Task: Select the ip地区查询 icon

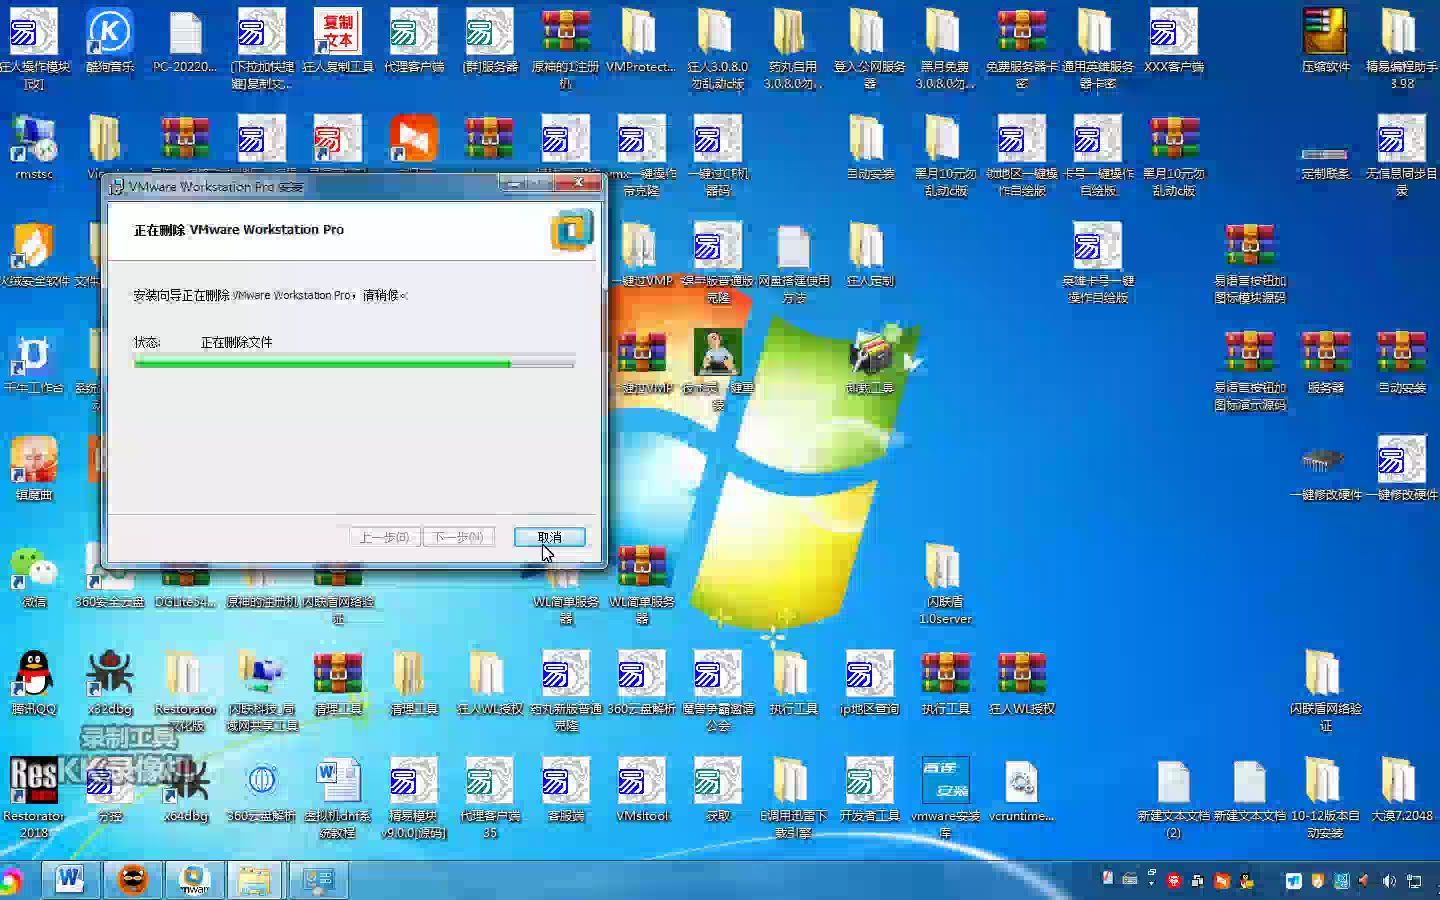Action: tap(869, 684)
